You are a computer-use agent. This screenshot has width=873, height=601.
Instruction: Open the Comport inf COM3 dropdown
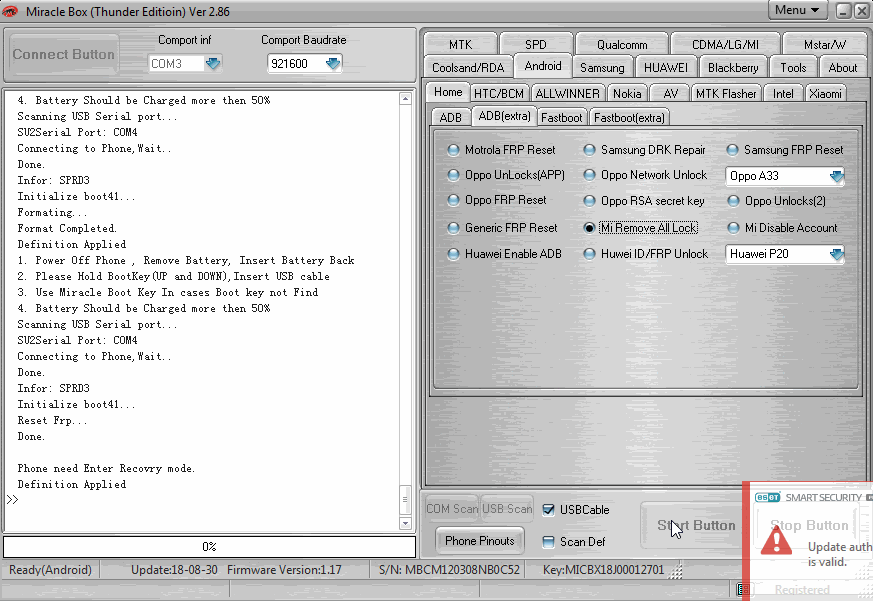[213, 63]
